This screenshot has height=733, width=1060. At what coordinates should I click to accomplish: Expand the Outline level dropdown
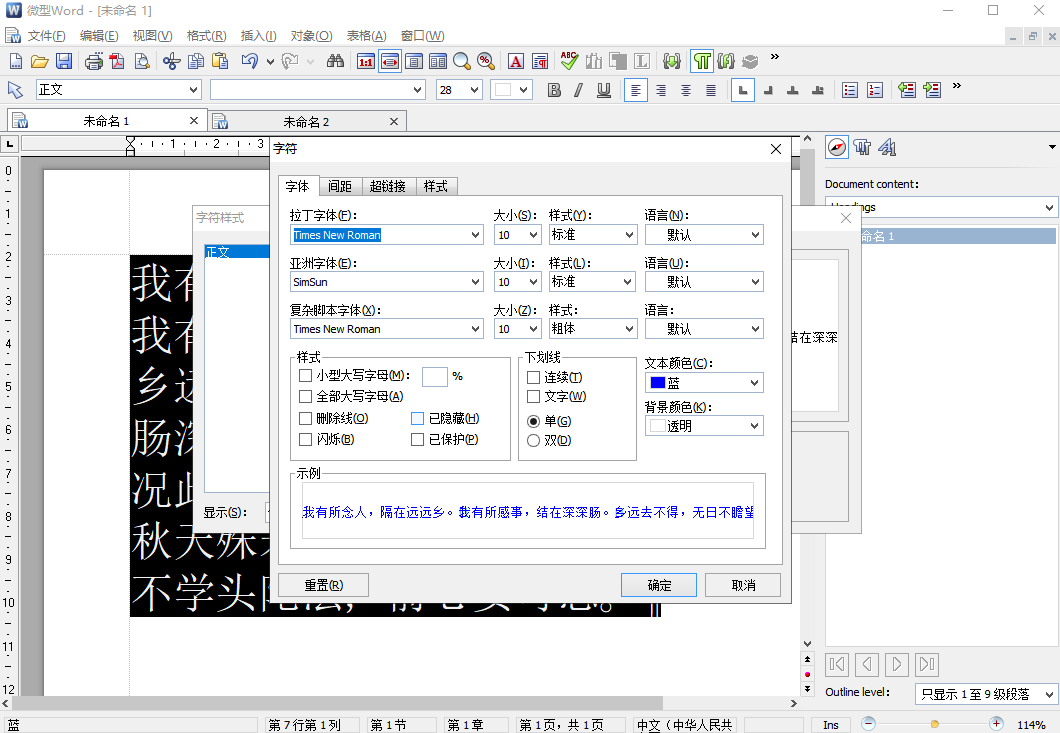click(x=1049, y=694)
